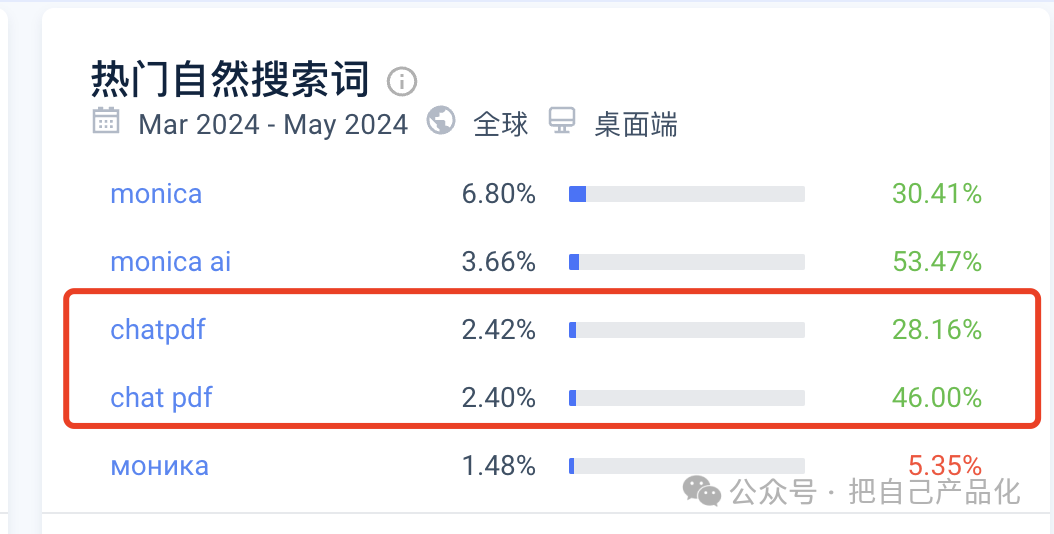Click the traffic share bar for chat pdf

point(687,398)
